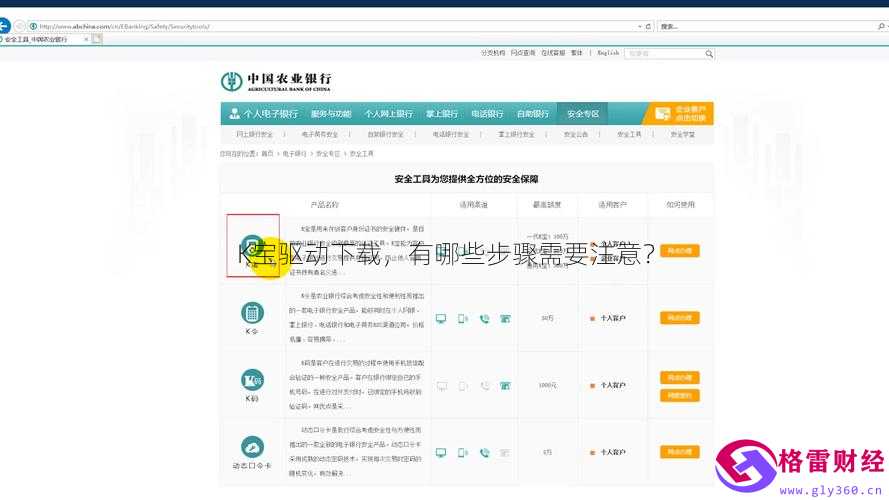Open the 电话银行 navigation menu
The image size is (889, 500).
point(487,114)
